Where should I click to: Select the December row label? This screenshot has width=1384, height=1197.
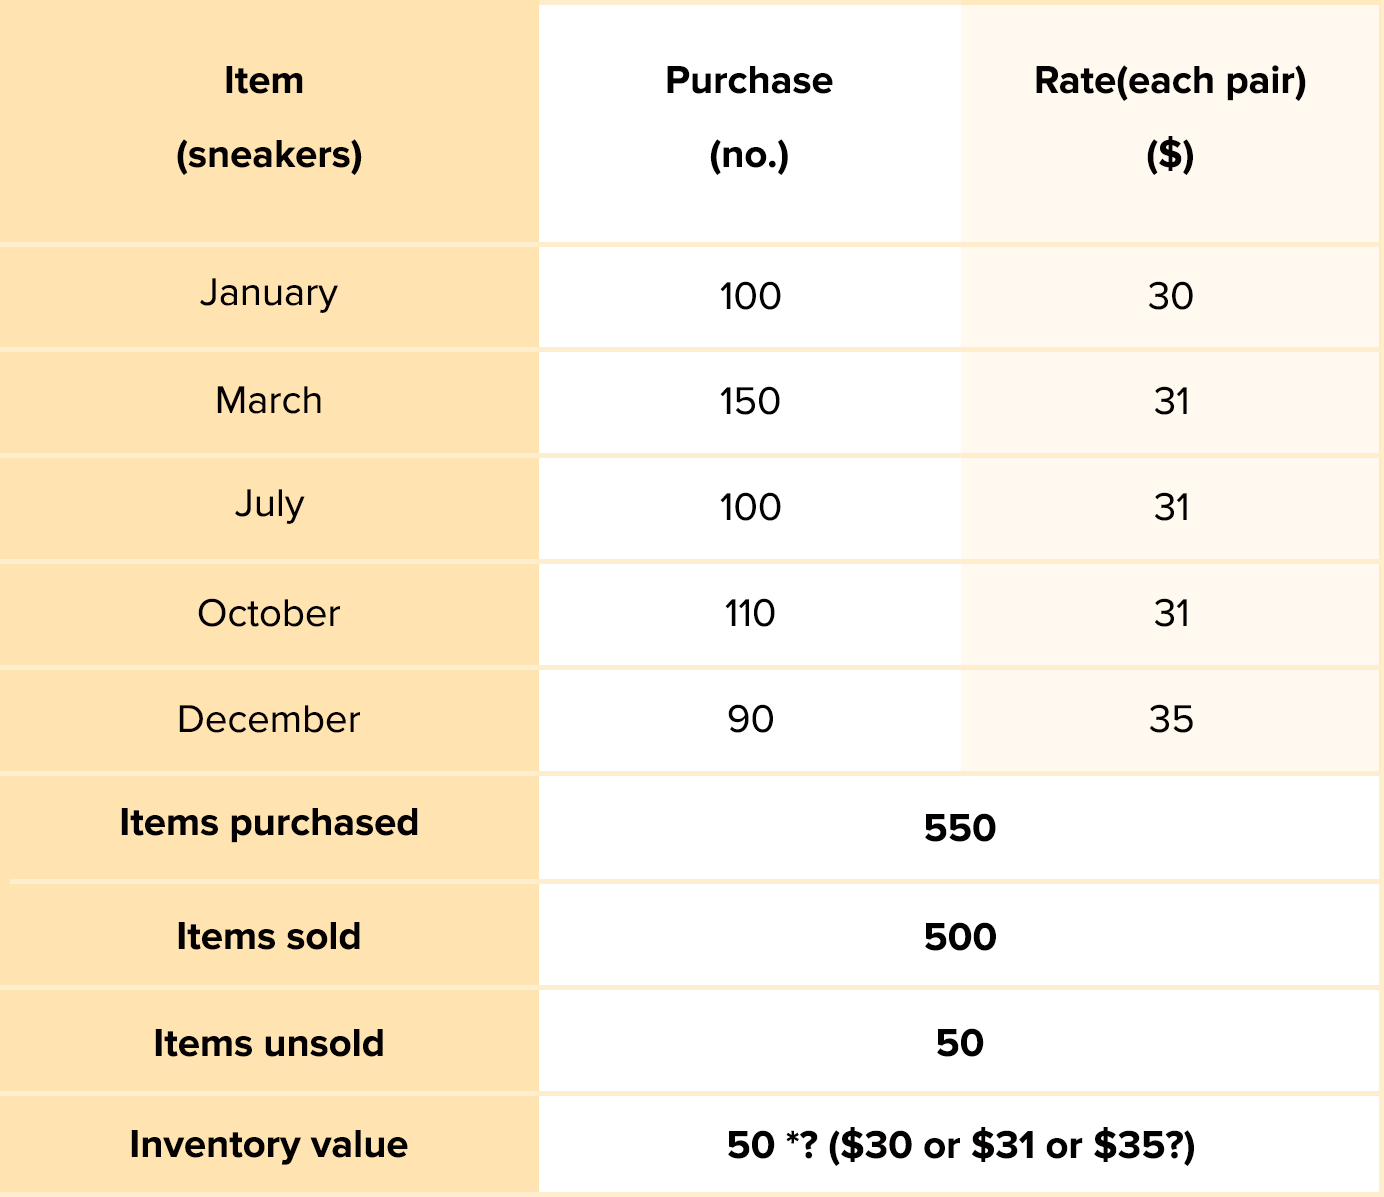268,720
